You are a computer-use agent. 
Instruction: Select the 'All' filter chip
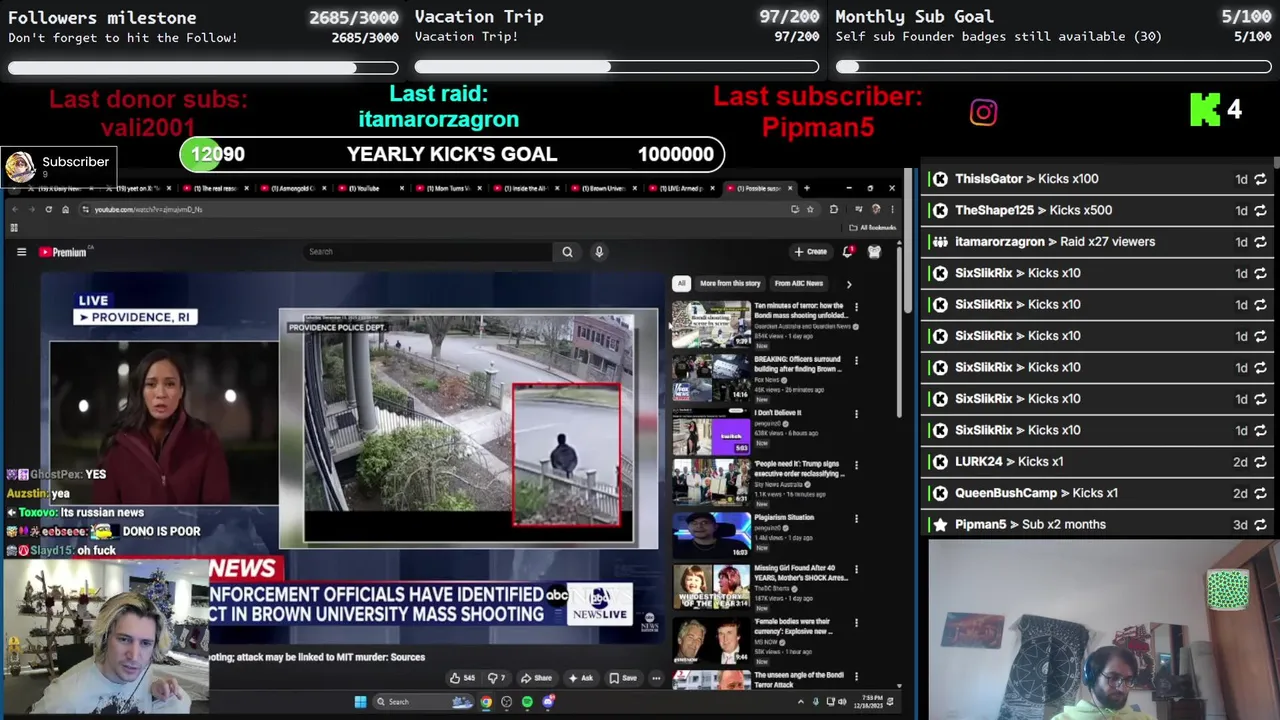point(681,283)
